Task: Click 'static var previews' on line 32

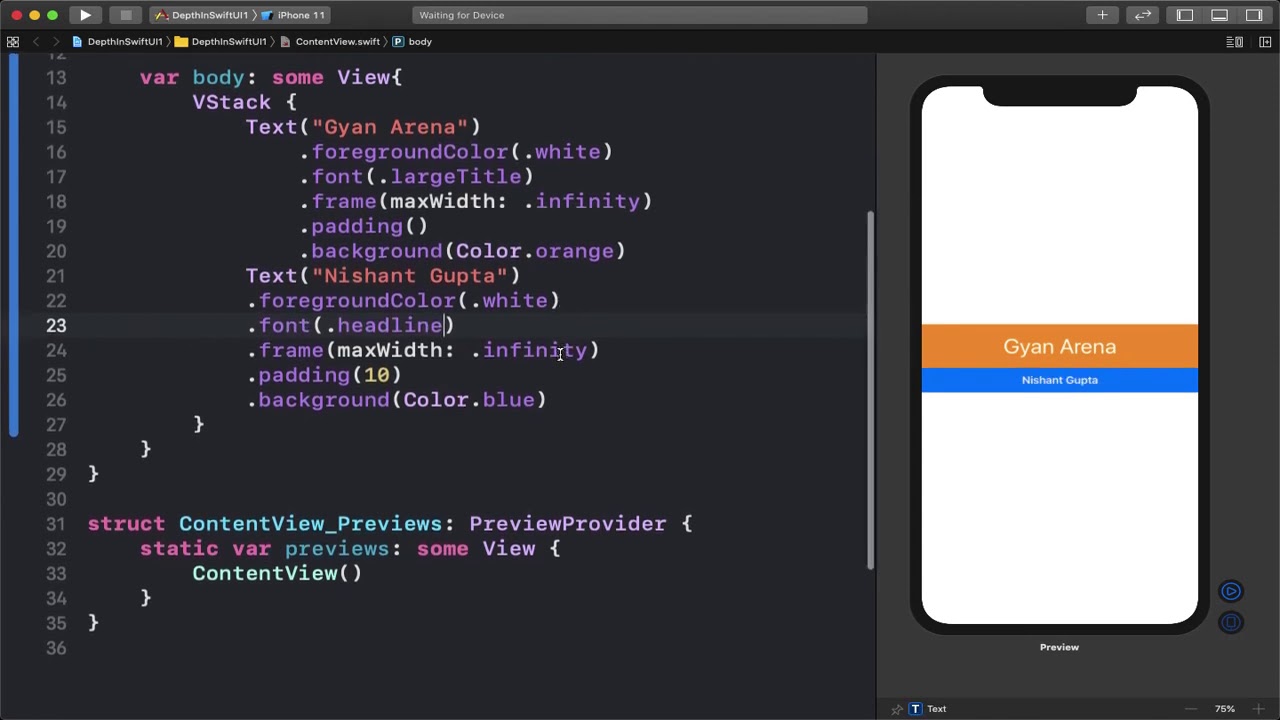Action: pos(264,549)
